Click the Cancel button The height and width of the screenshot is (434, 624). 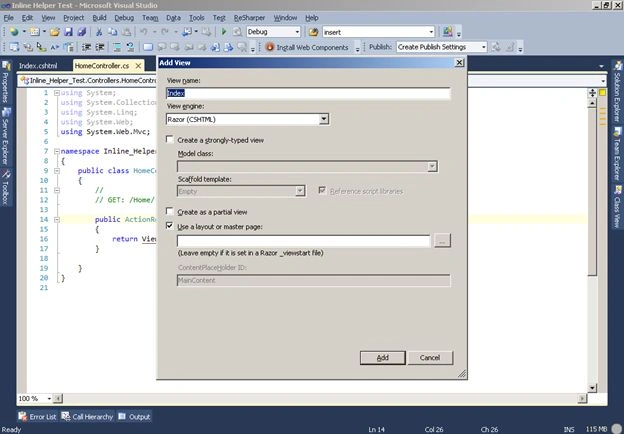[x=430, y=358]
